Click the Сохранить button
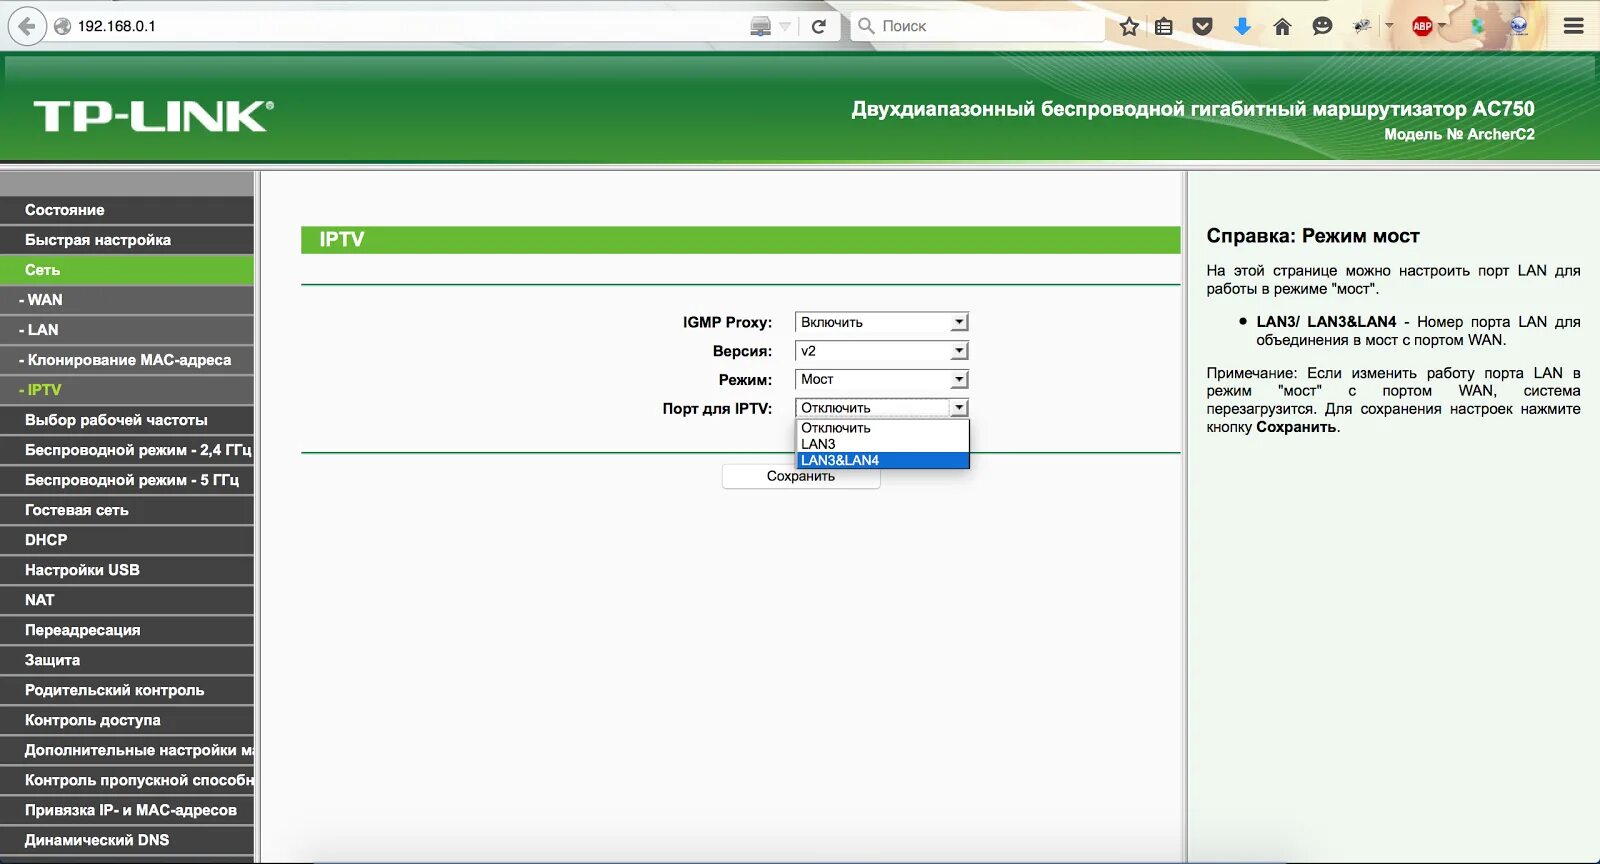1600x864 pixels. [x=801, y=476]
